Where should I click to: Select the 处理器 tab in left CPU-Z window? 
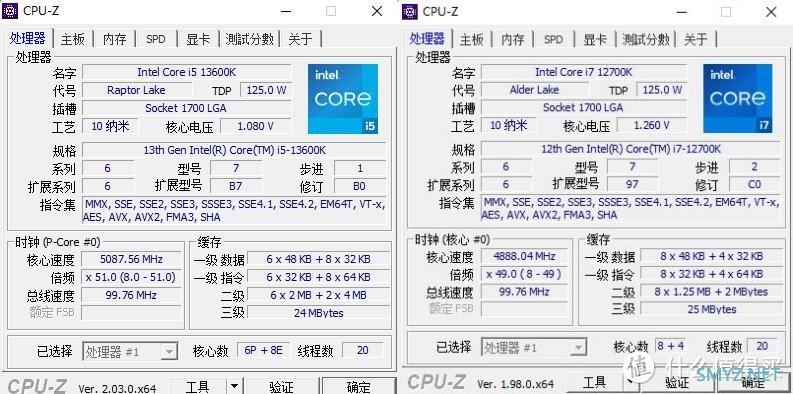tap(28, 38)
